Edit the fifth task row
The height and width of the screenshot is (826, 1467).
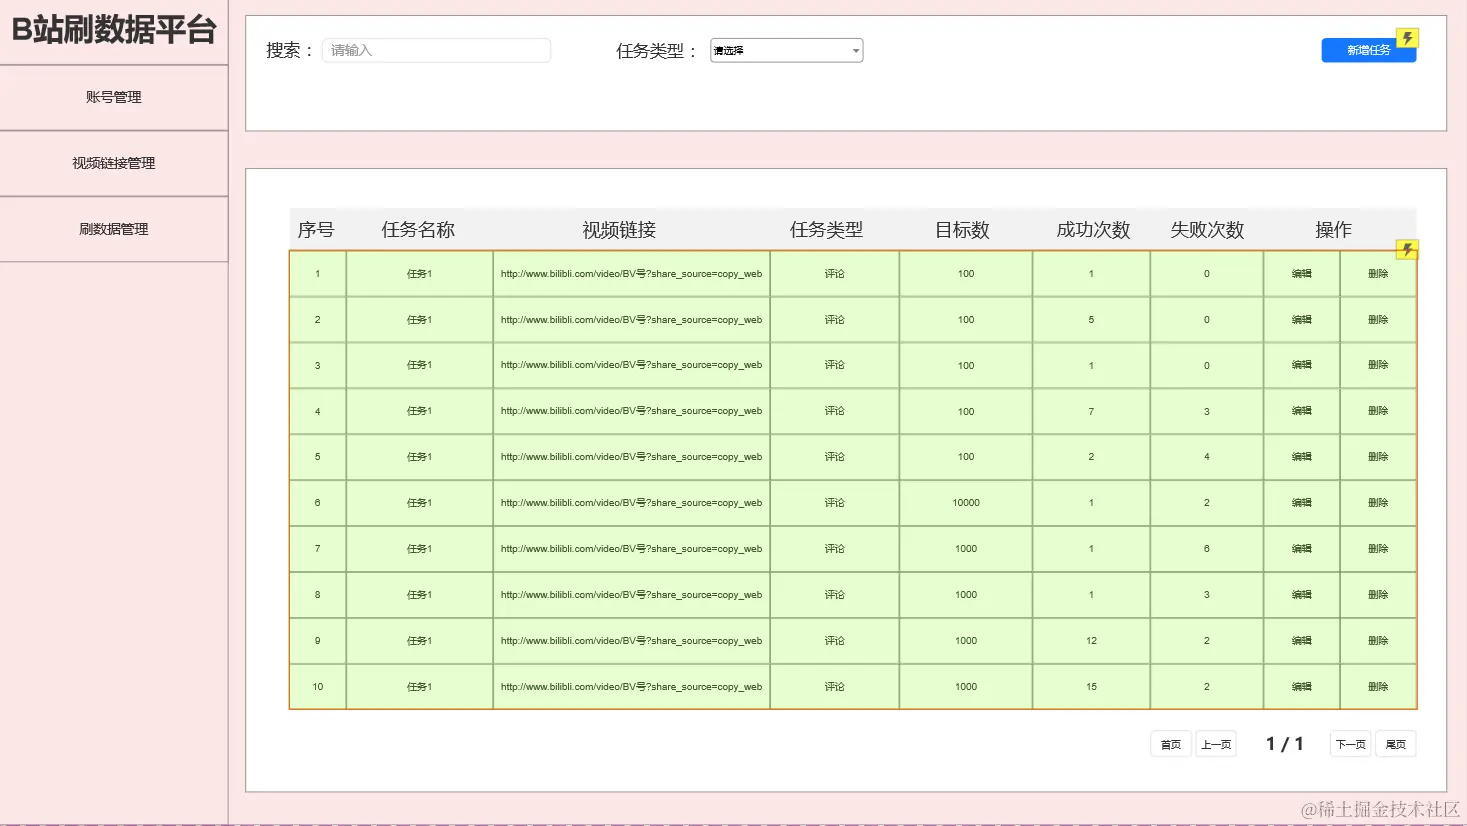coord(1301,457)
